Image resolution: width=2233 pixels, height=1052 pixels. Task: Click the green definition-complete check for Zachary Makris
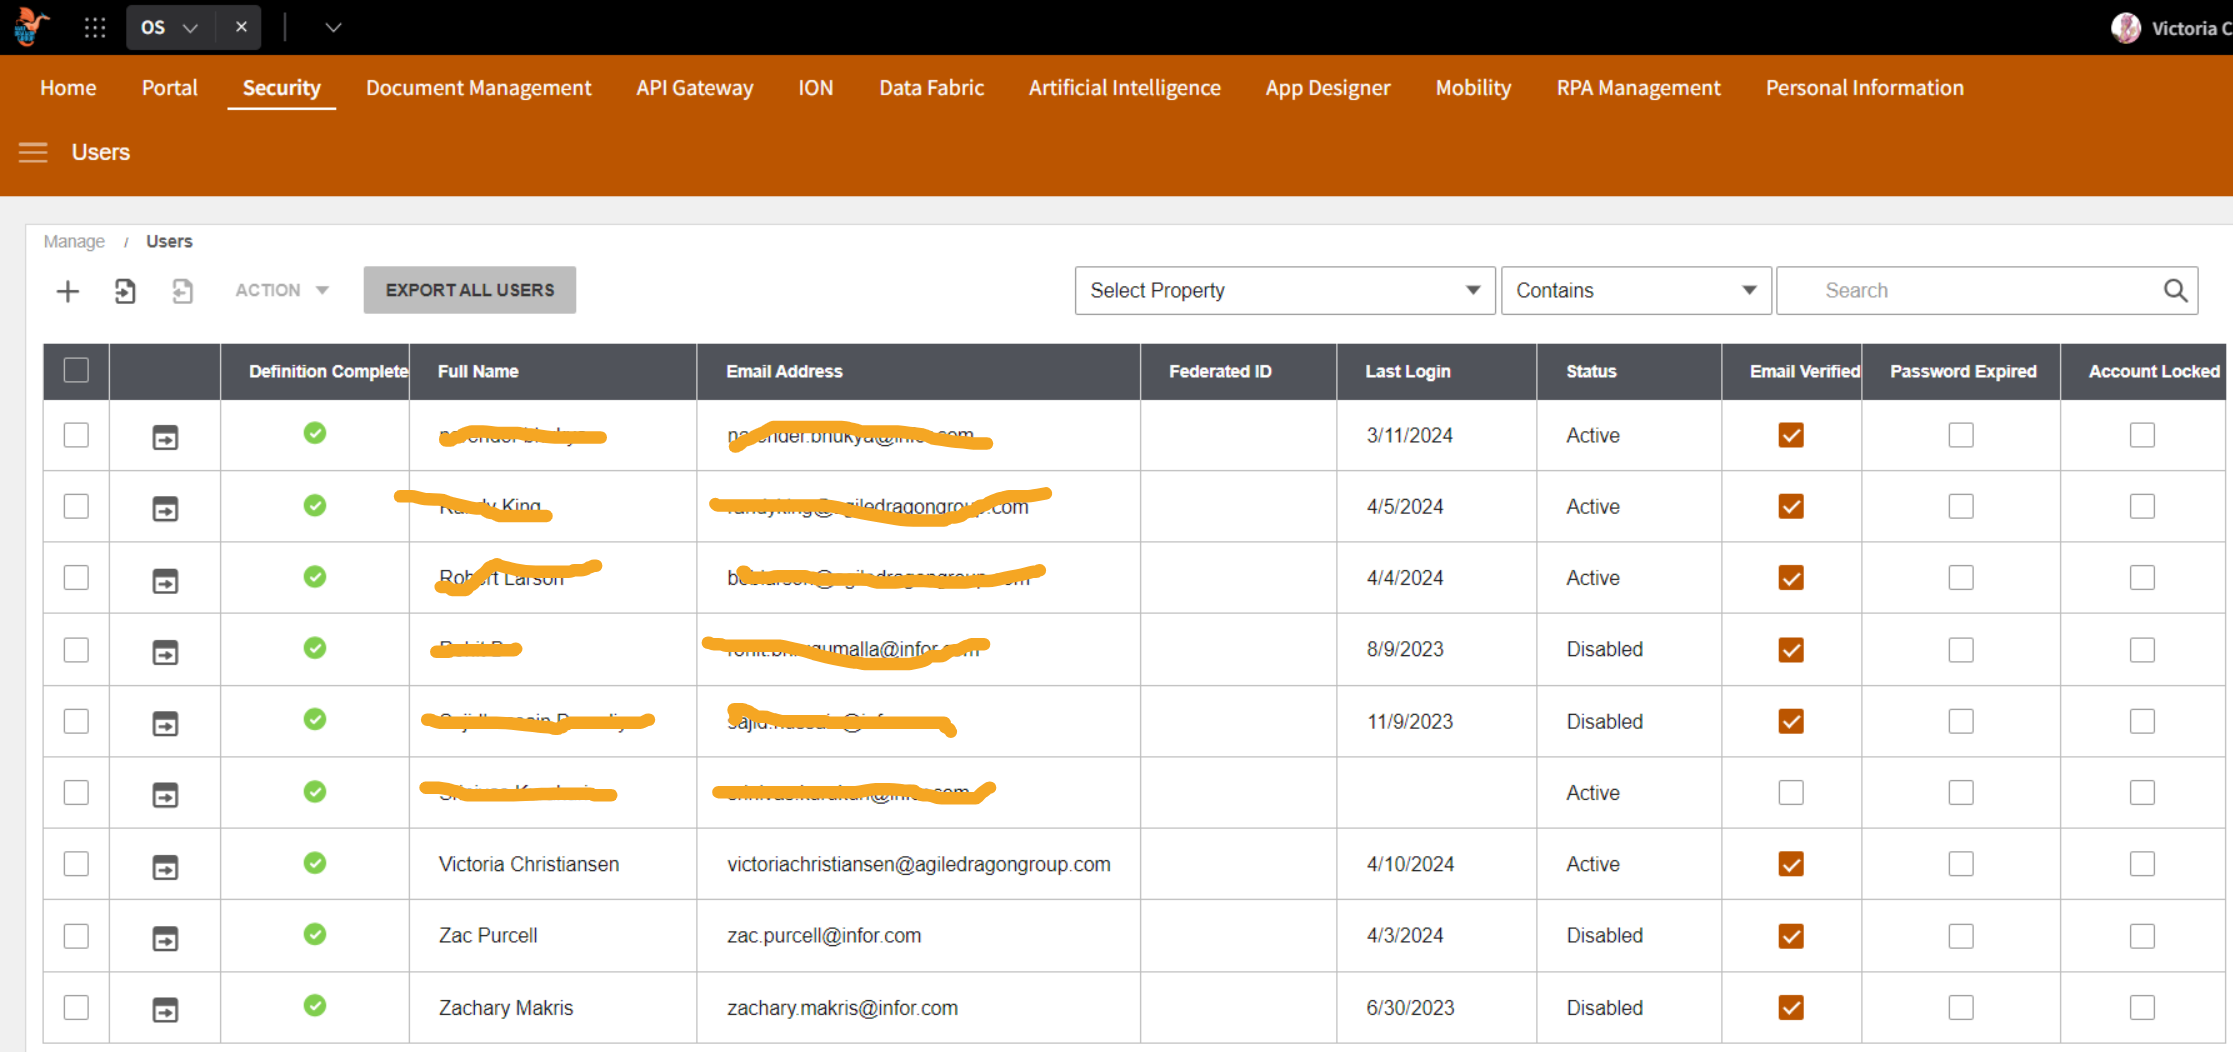coord(315,1006)
